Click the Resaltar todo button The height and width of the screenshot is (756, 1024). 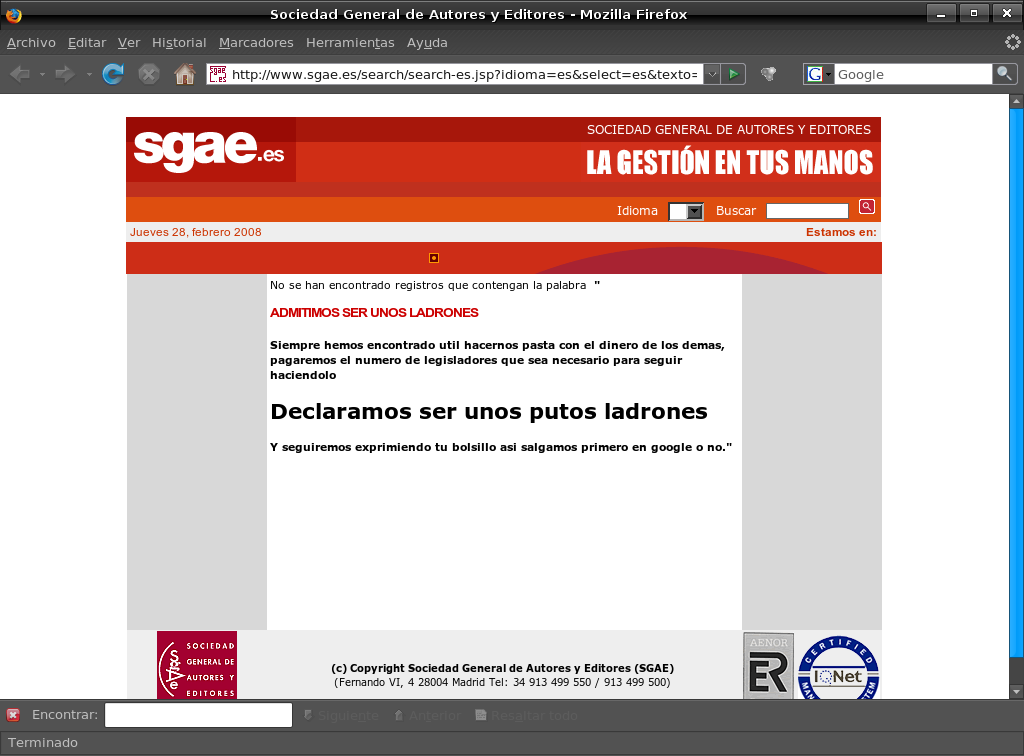click(526, 716)
